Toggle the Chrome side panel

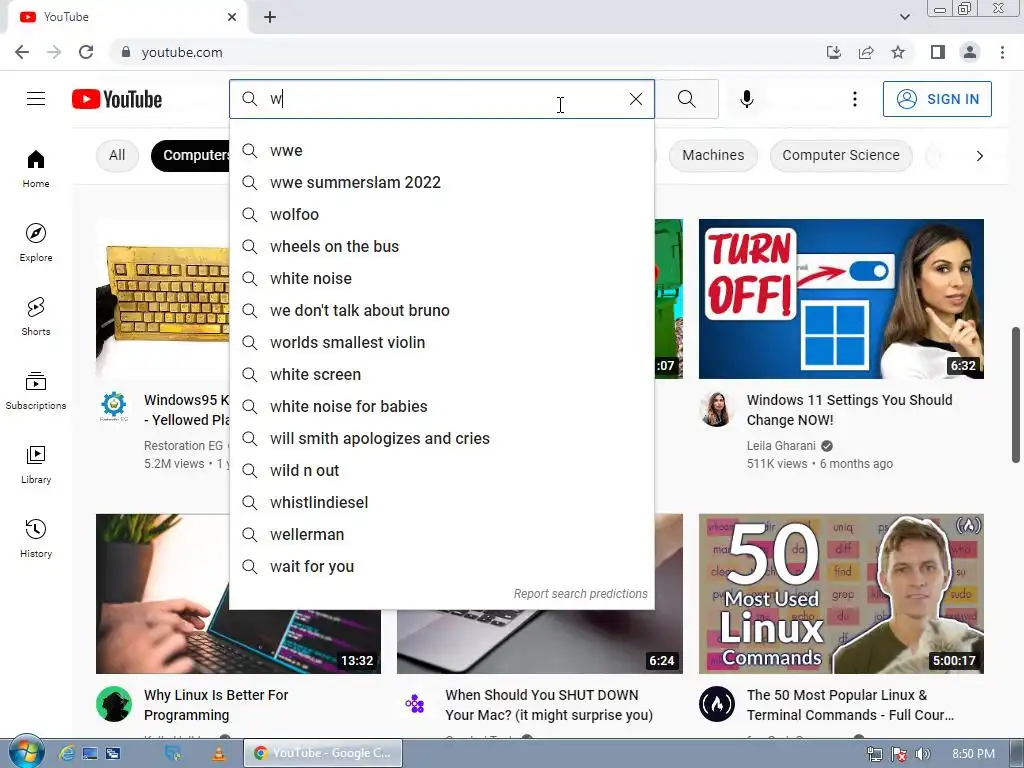coord(938,52)
